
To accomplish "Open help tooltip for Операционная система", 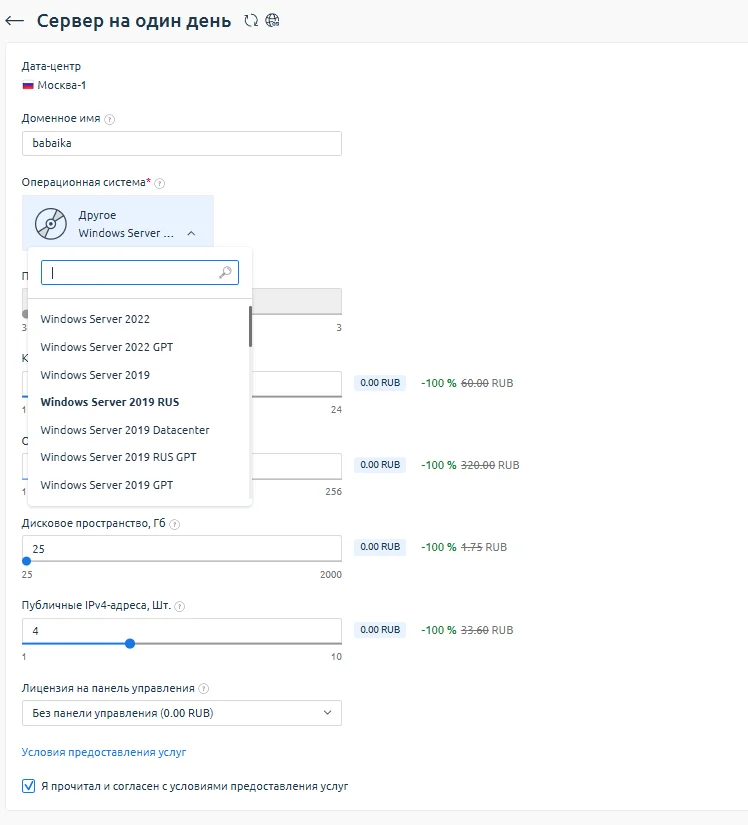I will coord(159,183).
